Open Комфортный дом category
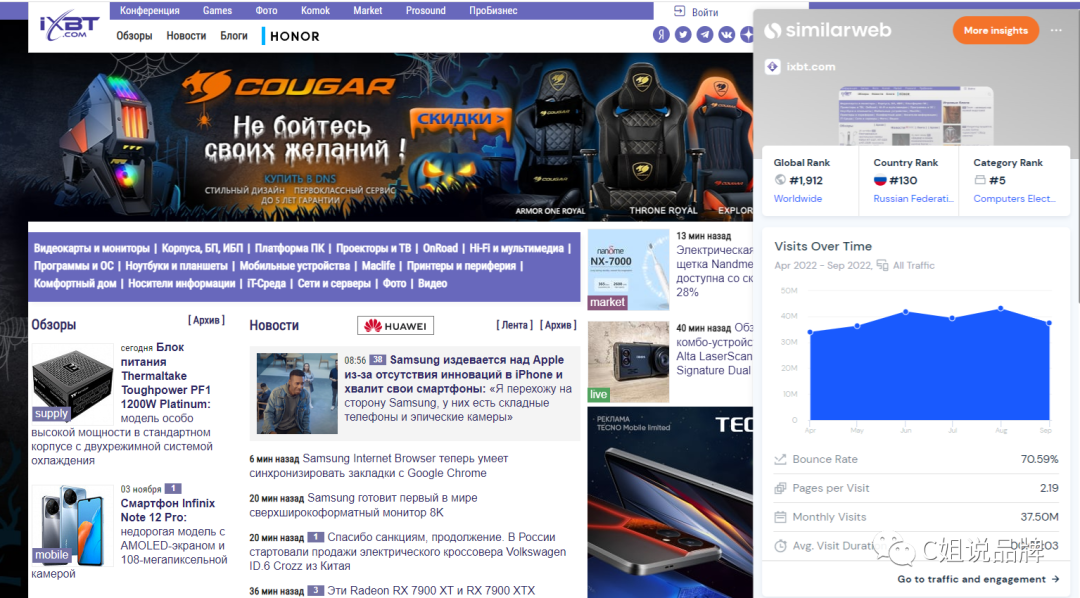 point(74,283)
